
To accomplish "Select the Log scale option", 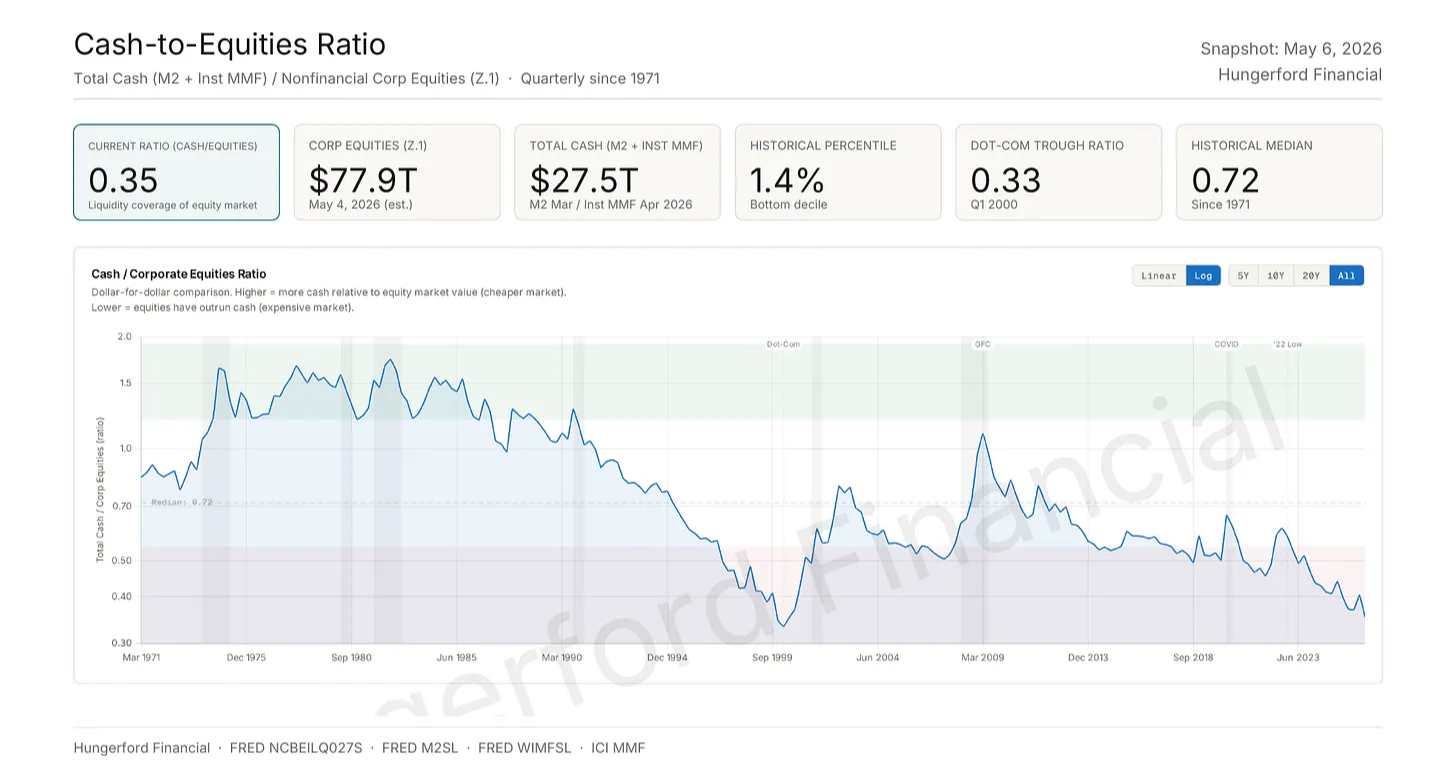I will click(x=1203, y=276).
